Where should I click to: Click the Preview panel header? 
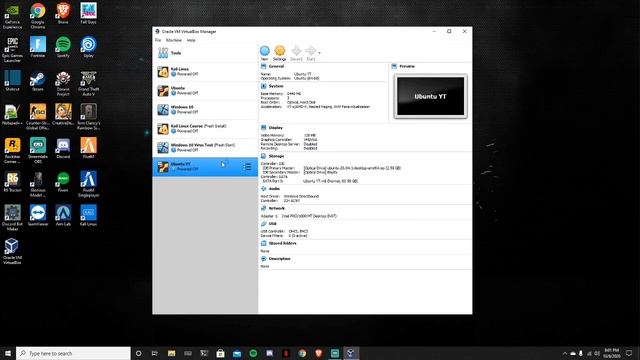point(407,66)
